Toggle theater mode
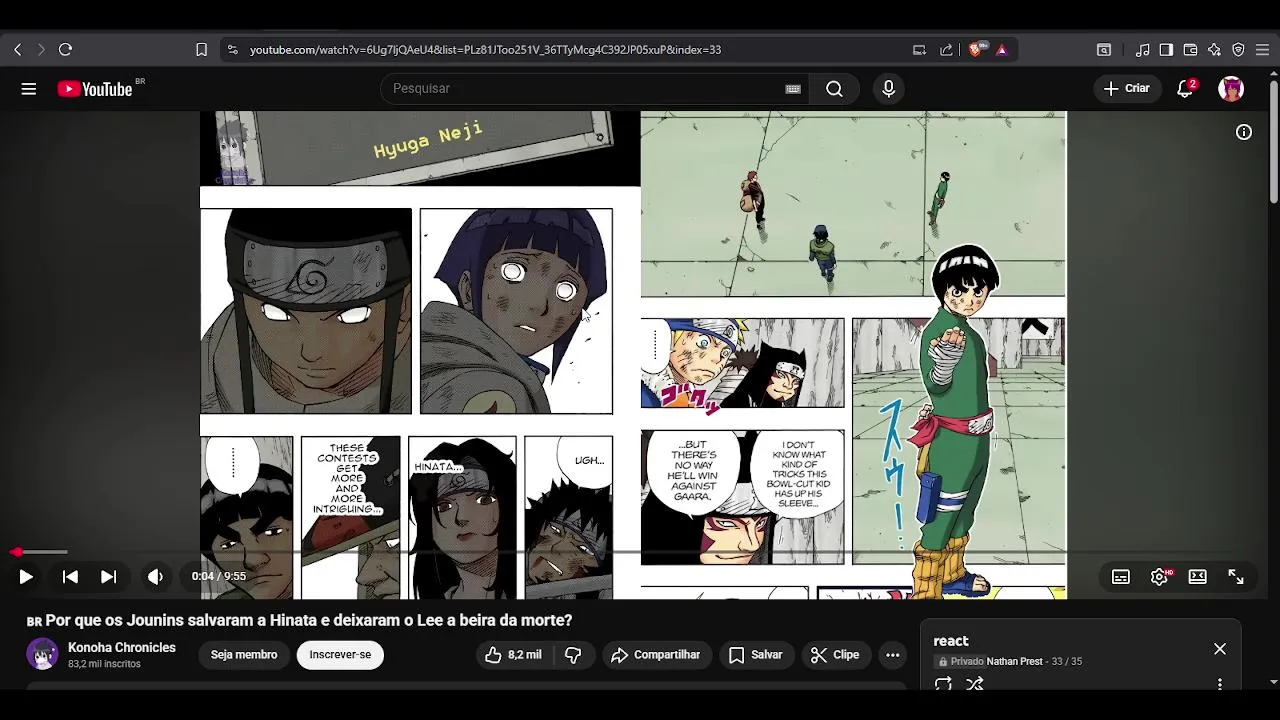The image size is (1280, 720). tap(1197, 577)
